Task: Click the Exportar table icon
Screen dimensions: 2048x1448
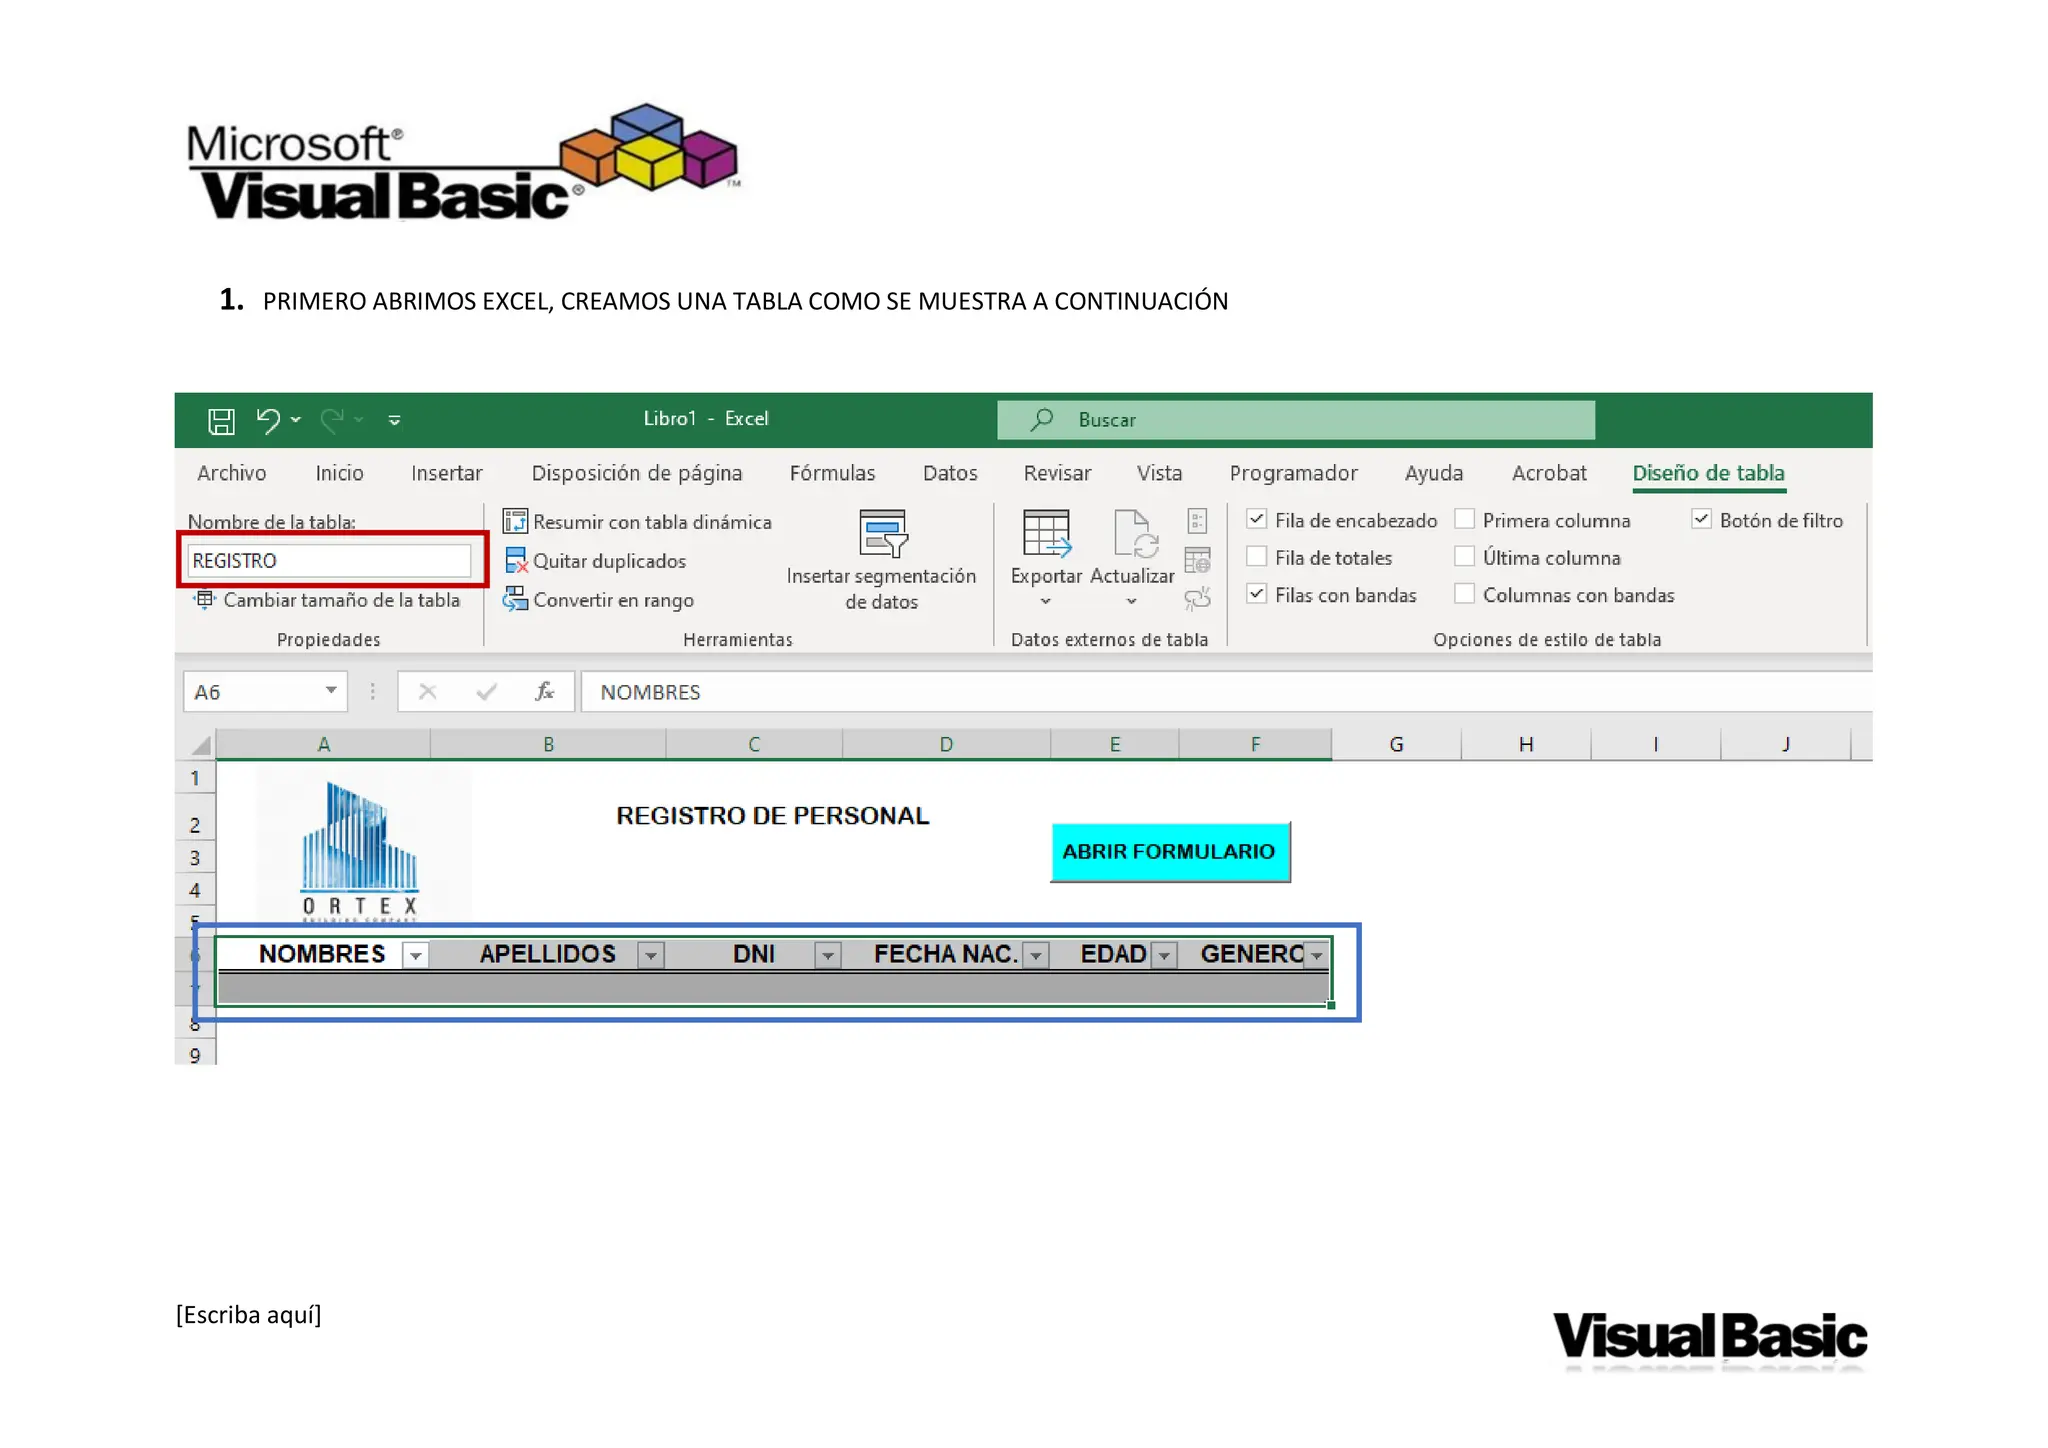Action: pos(1046,533)
